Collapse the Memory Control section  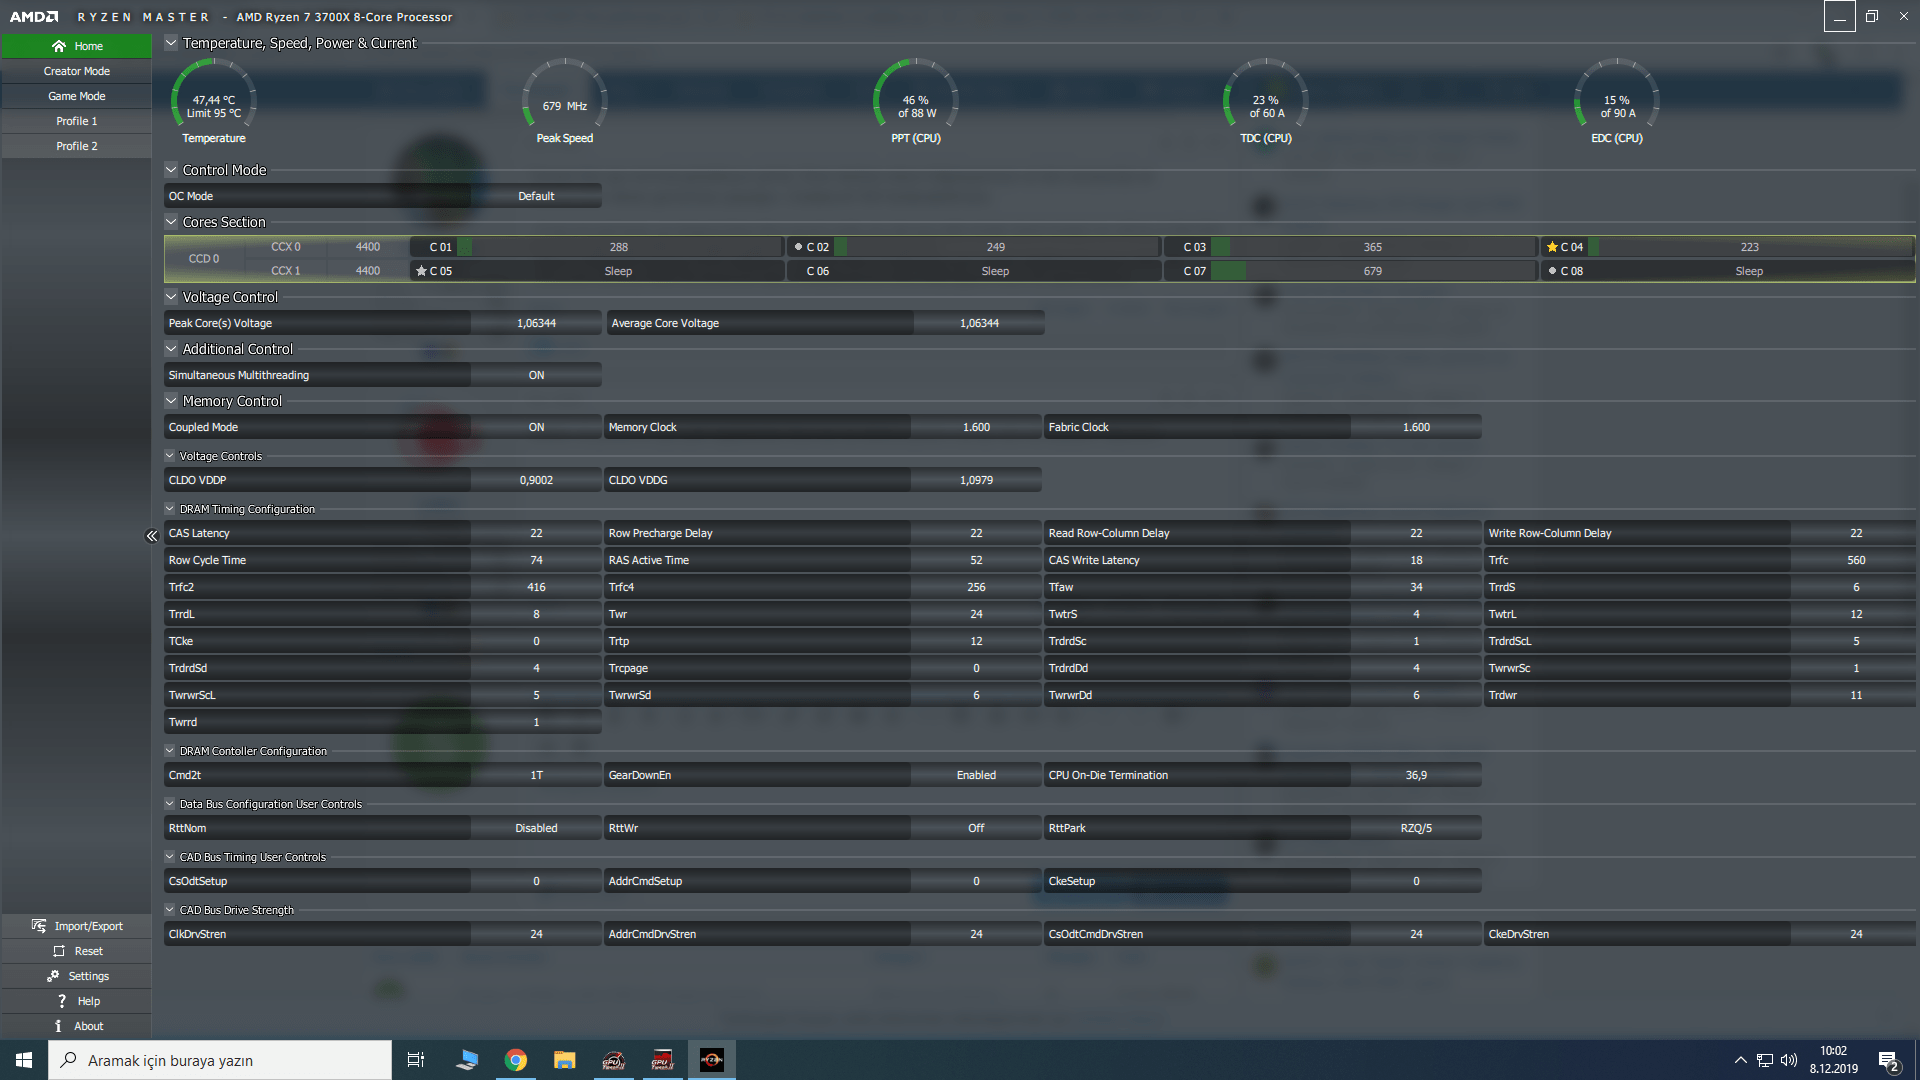(x=171, y=401)
